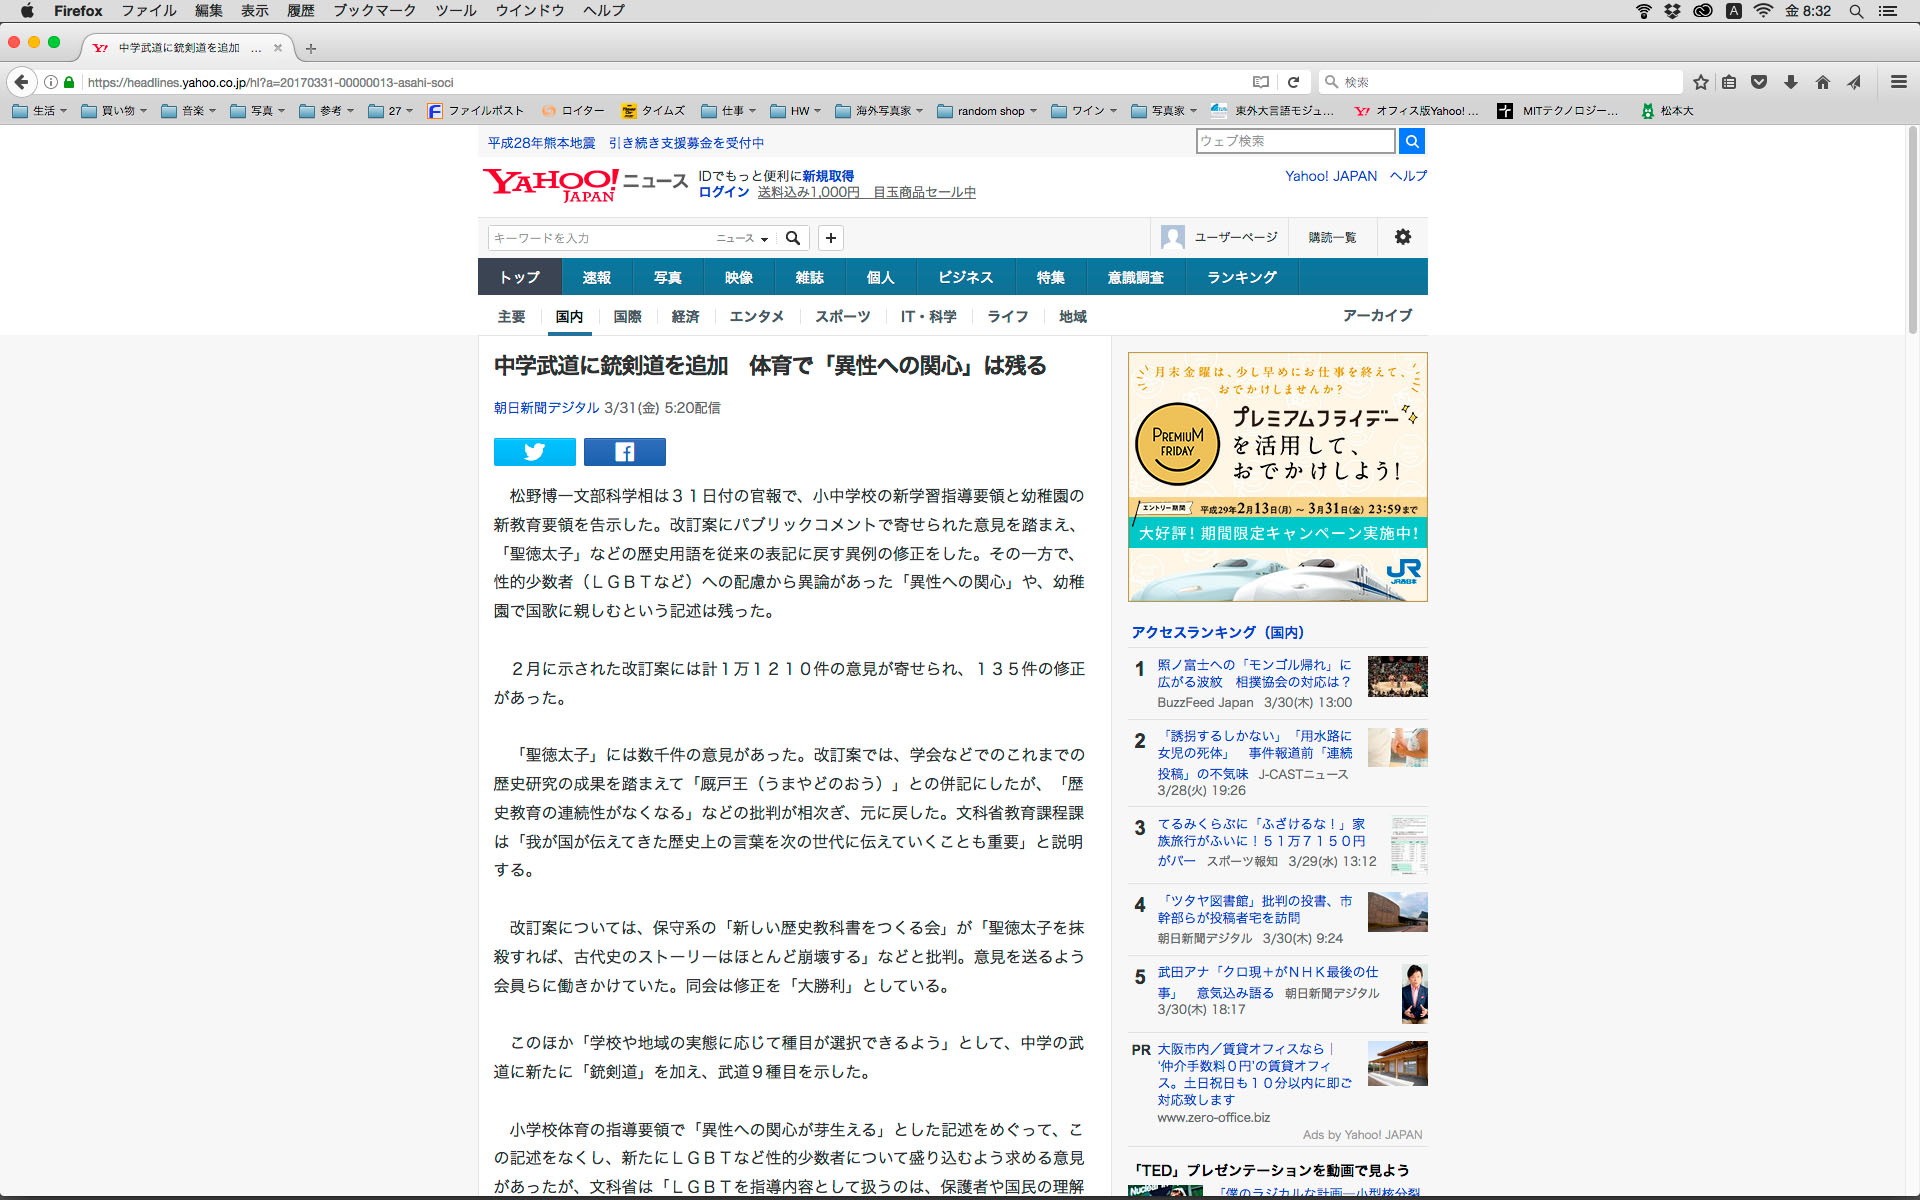
Task: Open settings gear icon on Yahoo News
Action: click(x=1402, y=237)
